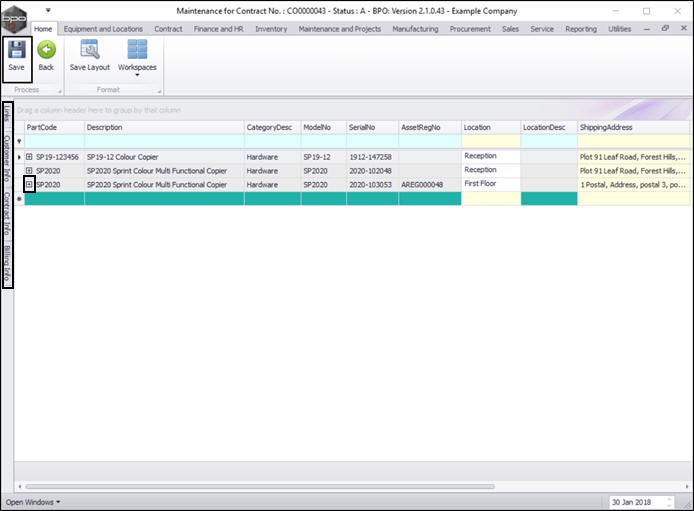694x511 pixels.
Task: Sort by the ShippingAddress column header
Action: tap(633, 127)
